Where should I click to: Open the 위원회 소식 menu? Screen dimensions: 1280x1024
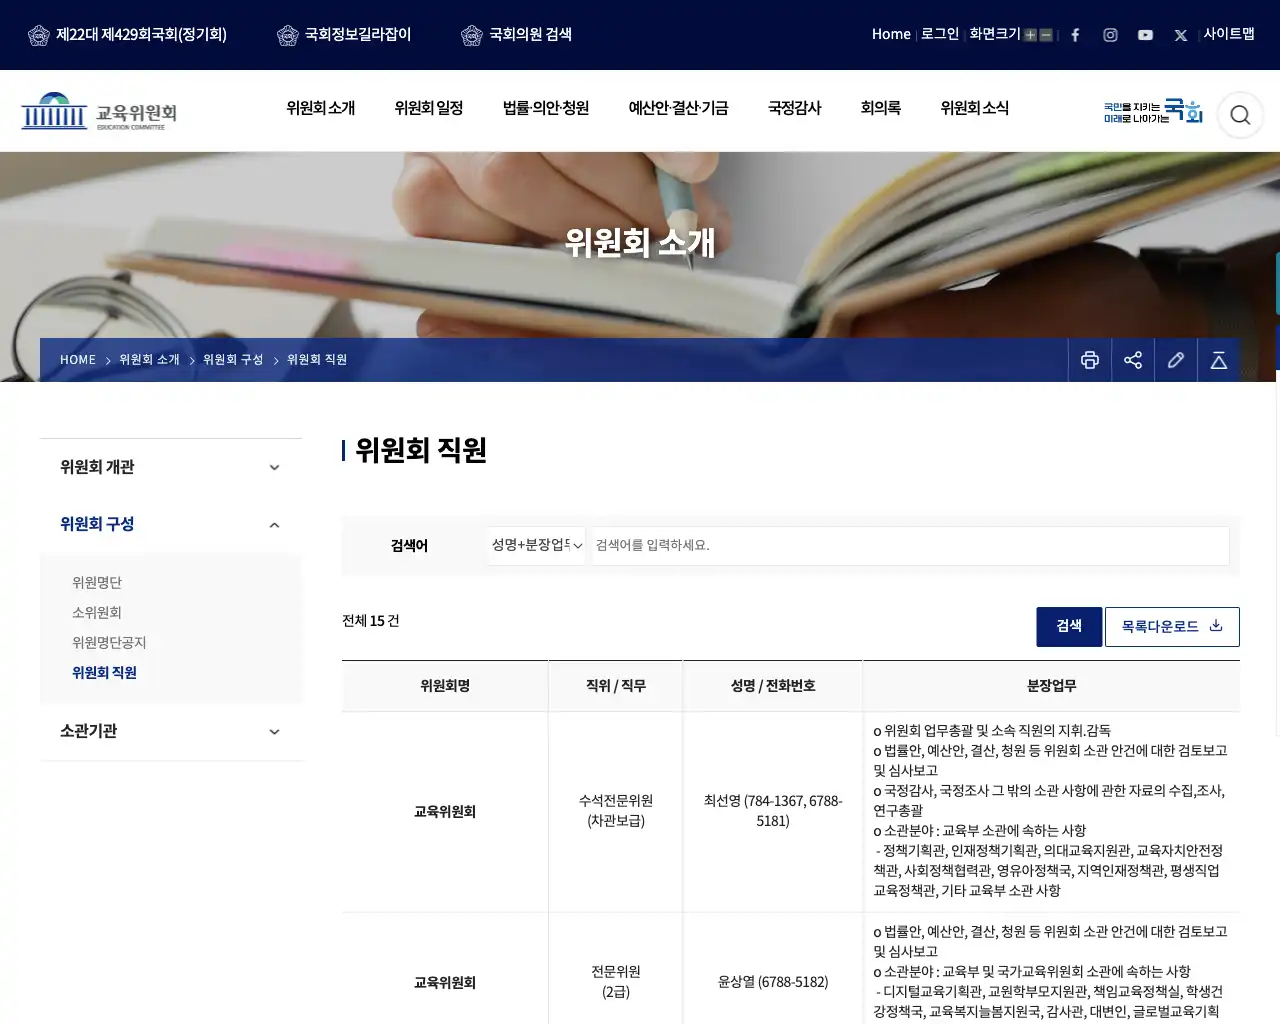[x=975, y=108]
